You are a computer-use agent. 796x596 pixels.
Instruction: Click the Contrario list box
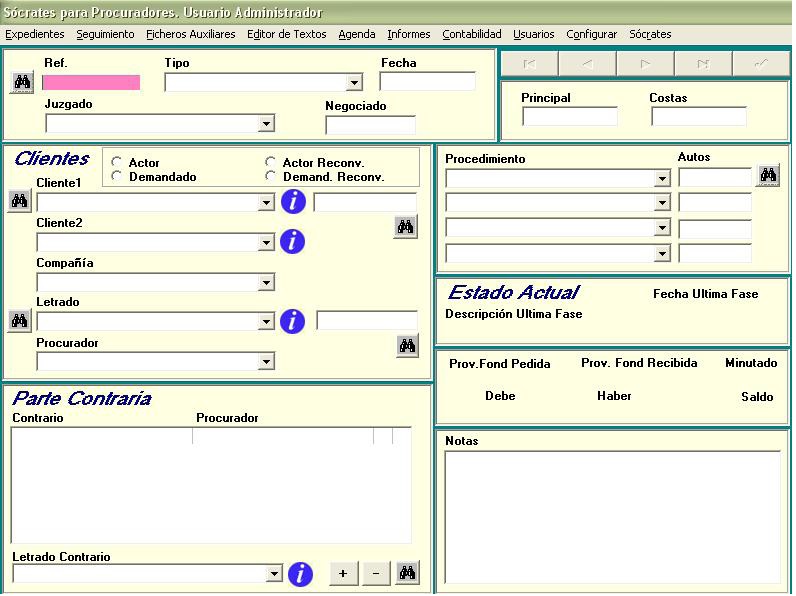(211, 485)
